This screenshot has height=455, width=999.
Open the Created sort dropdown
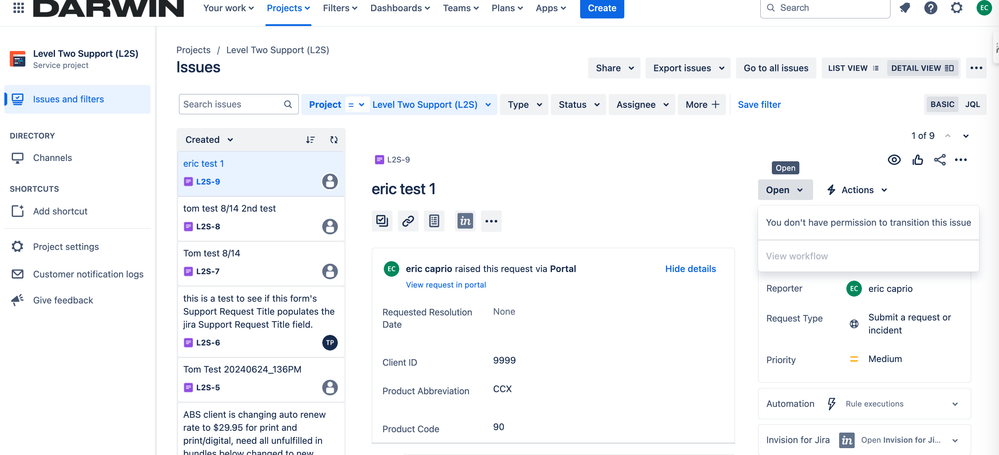(x=209, y=140)
